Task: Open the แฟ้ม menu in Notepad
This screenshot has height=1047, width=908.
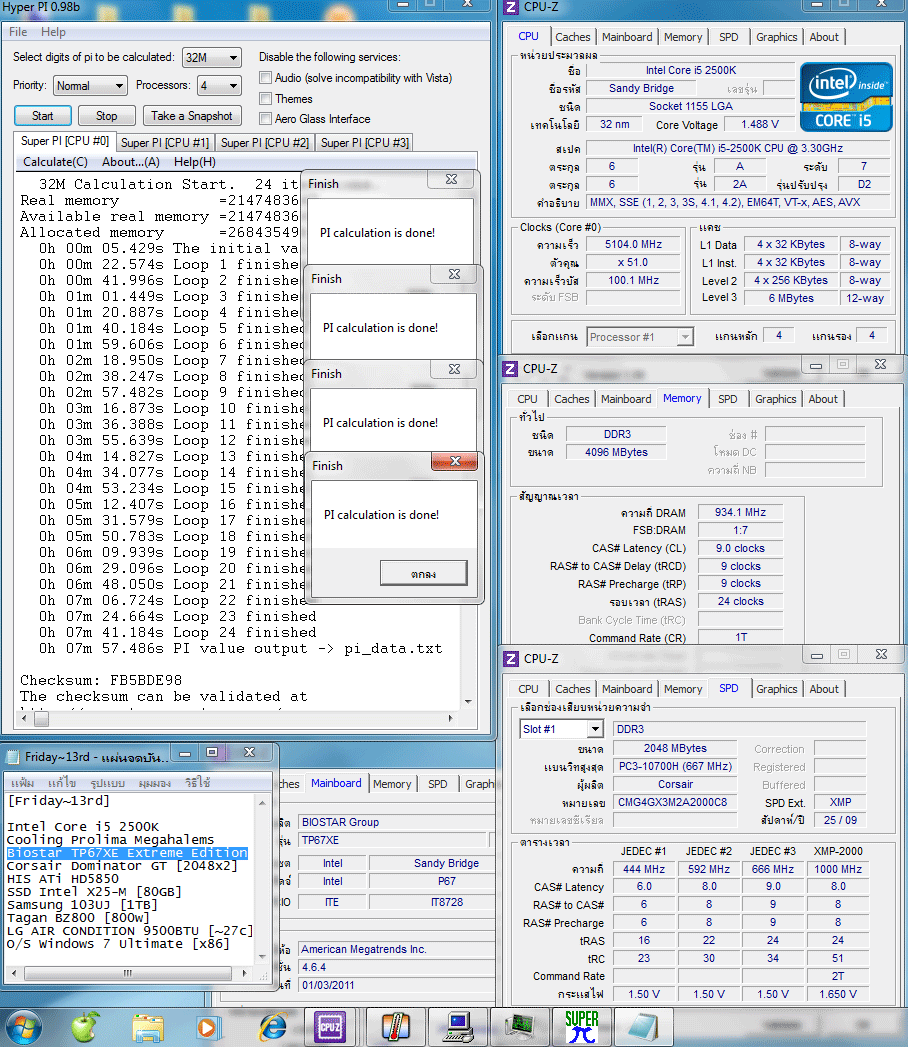Action: (23, 783)
